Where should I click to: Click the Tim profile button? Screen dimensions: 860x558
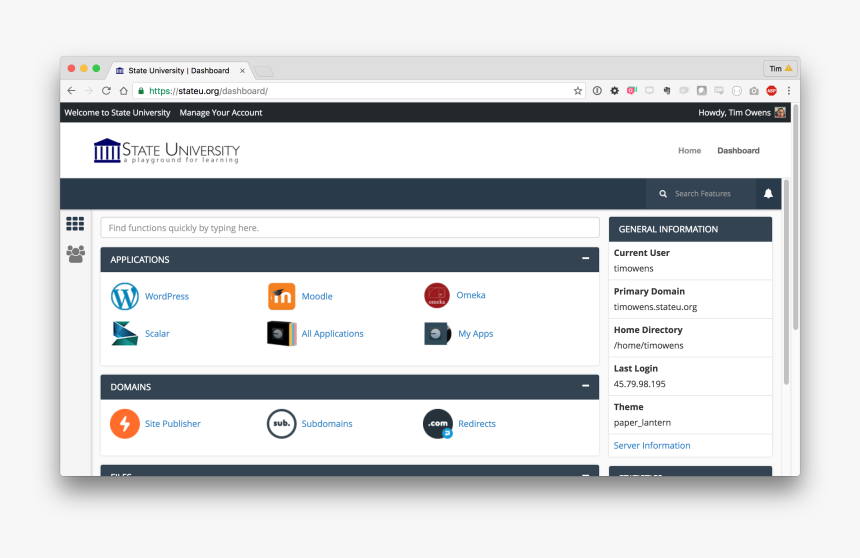click(780, 69)
